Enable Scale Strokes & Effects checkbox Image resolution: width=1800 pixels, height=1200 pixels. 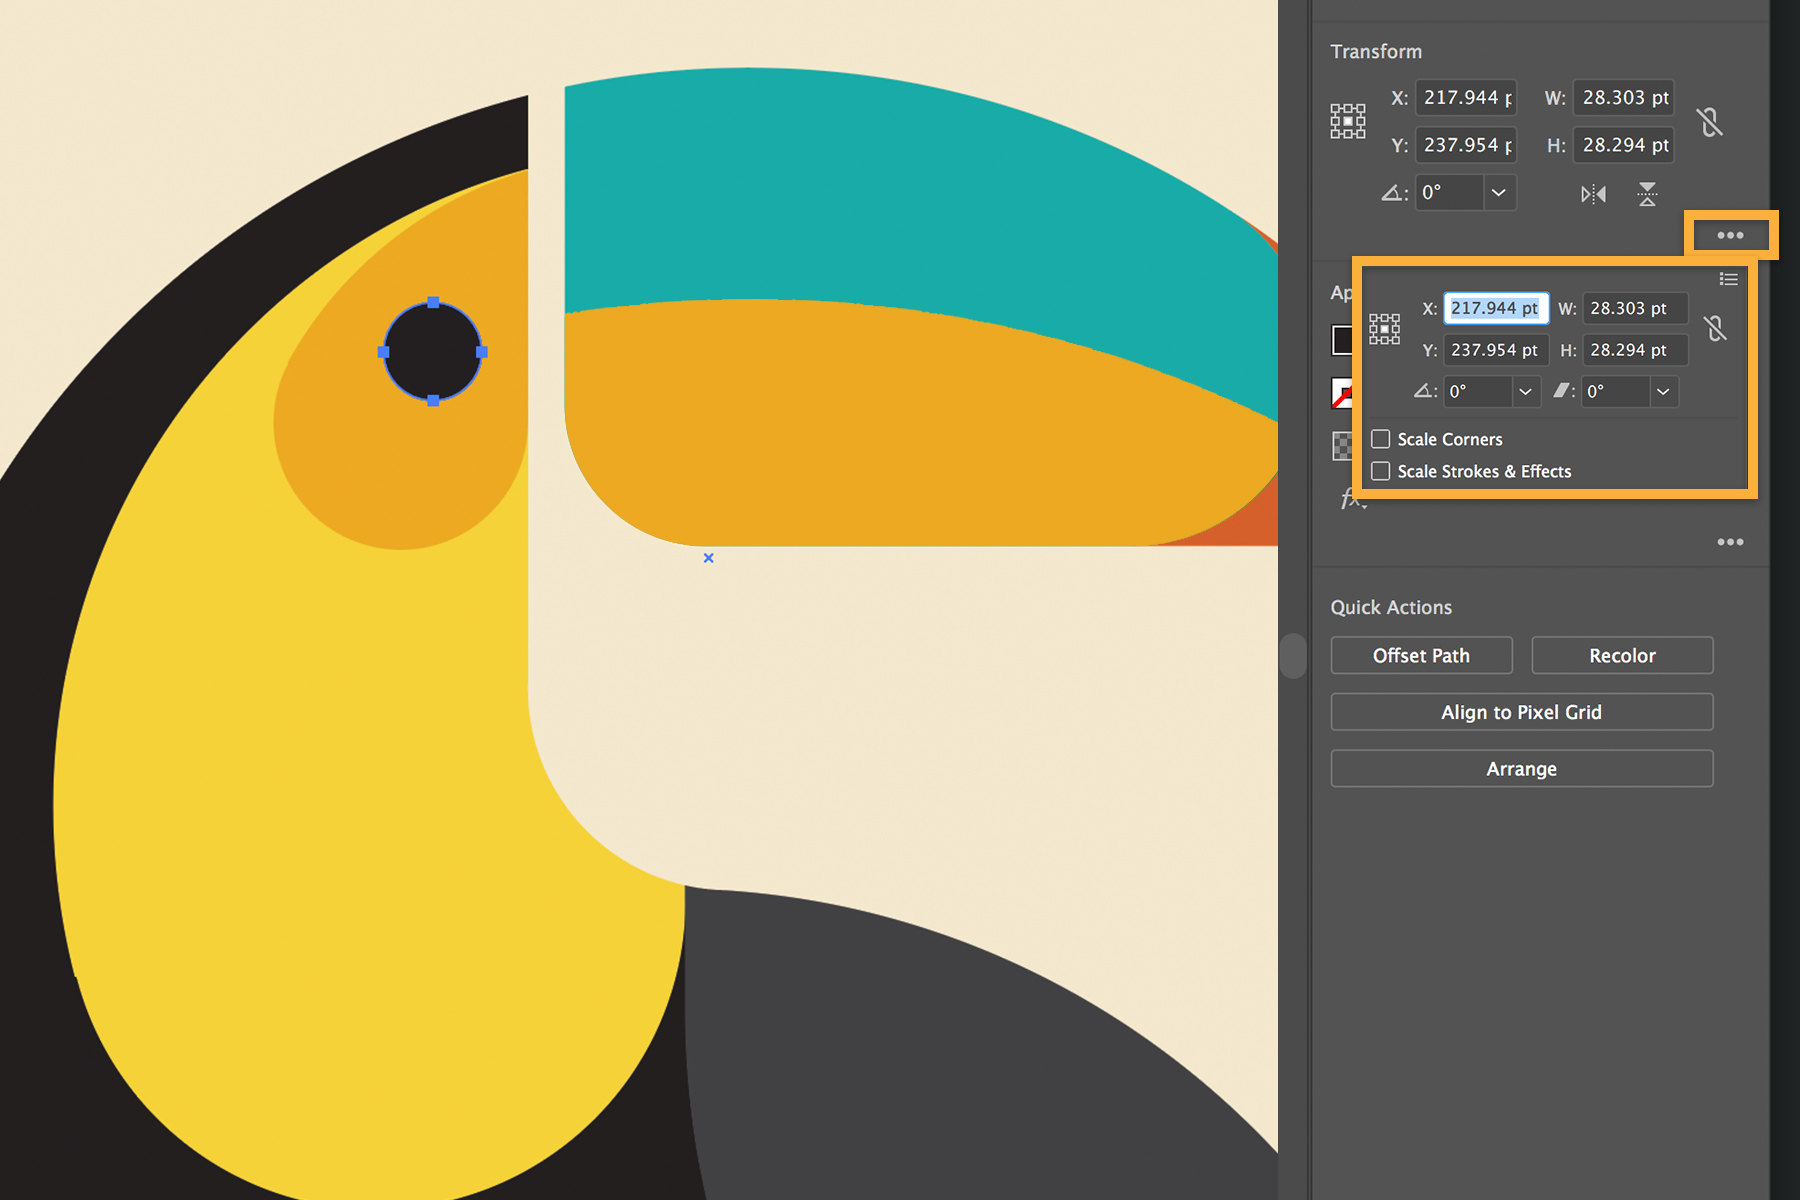(x=1381, y=471)
